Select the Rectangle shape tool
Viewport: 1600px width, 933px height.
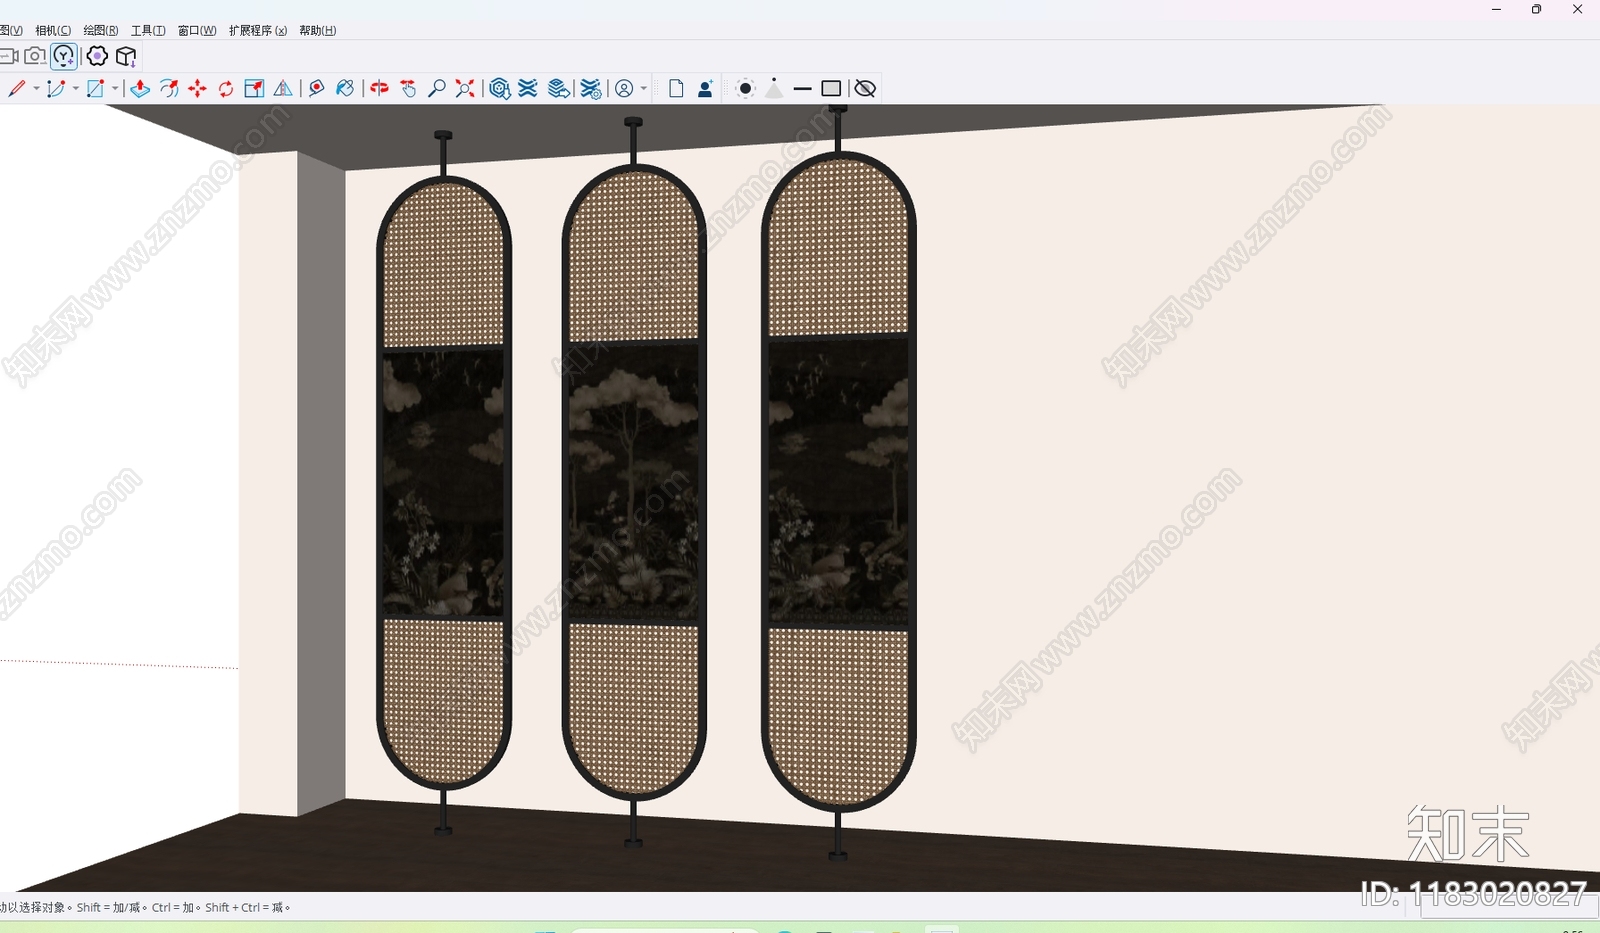click(95, 88)
